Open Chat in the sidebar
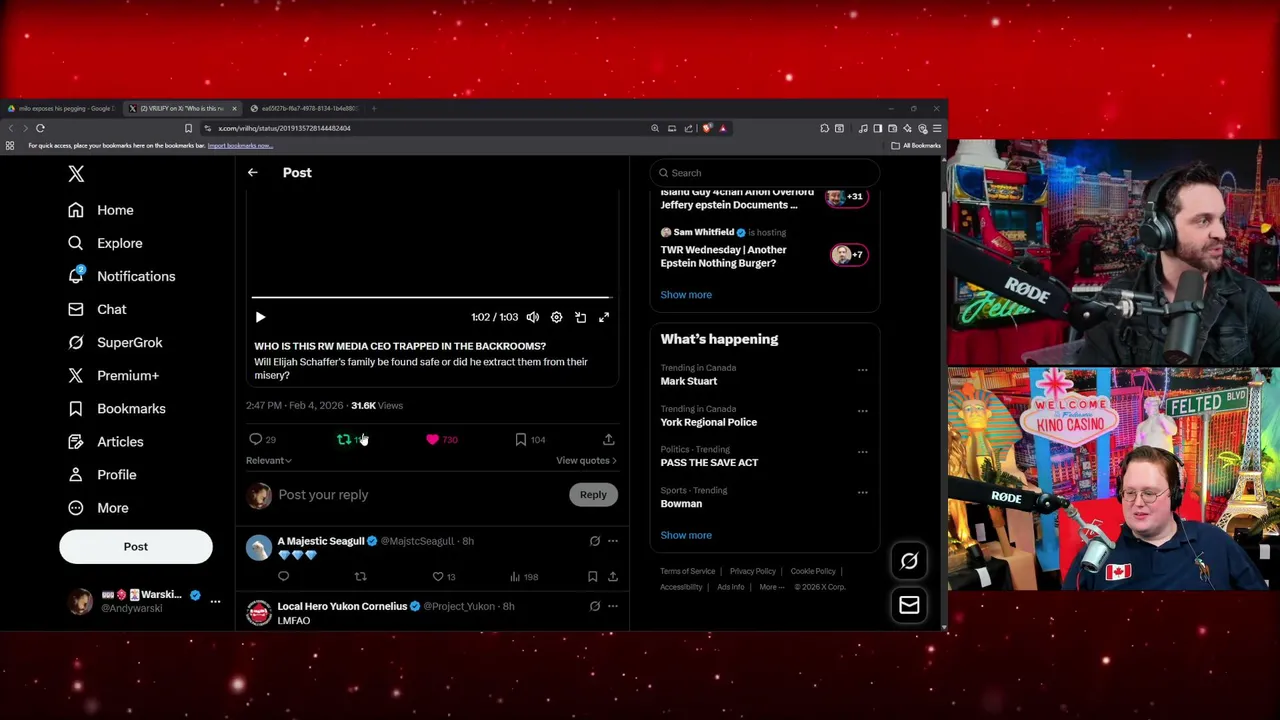Image resolution: width=1280 pixels, height=720 pixels. (x=96, y=309)
